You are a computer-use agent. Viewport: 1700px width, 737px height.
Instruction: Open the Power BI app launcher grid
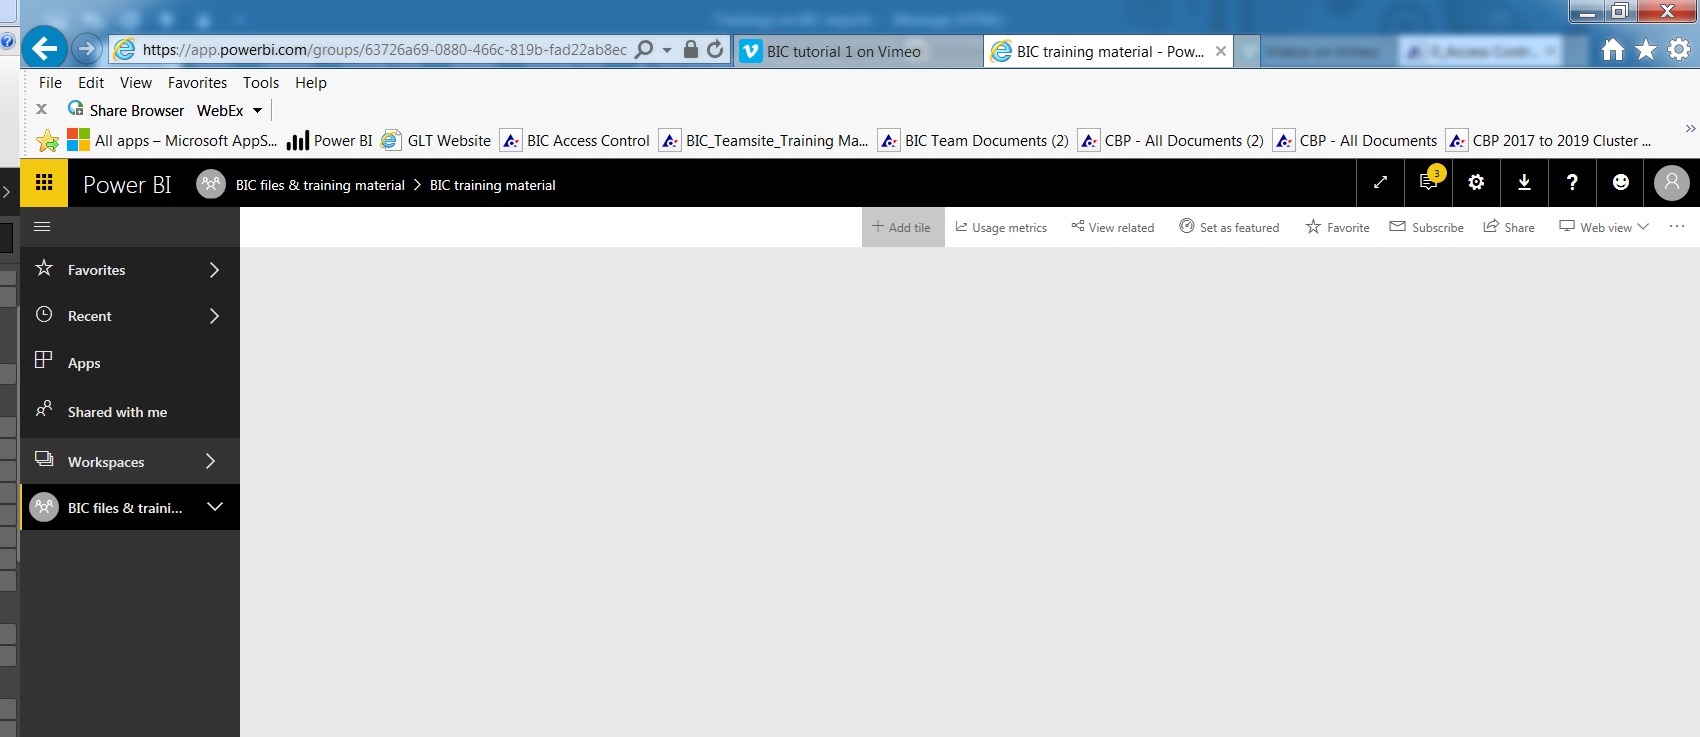pyautogui.click(x=44, y=183)
